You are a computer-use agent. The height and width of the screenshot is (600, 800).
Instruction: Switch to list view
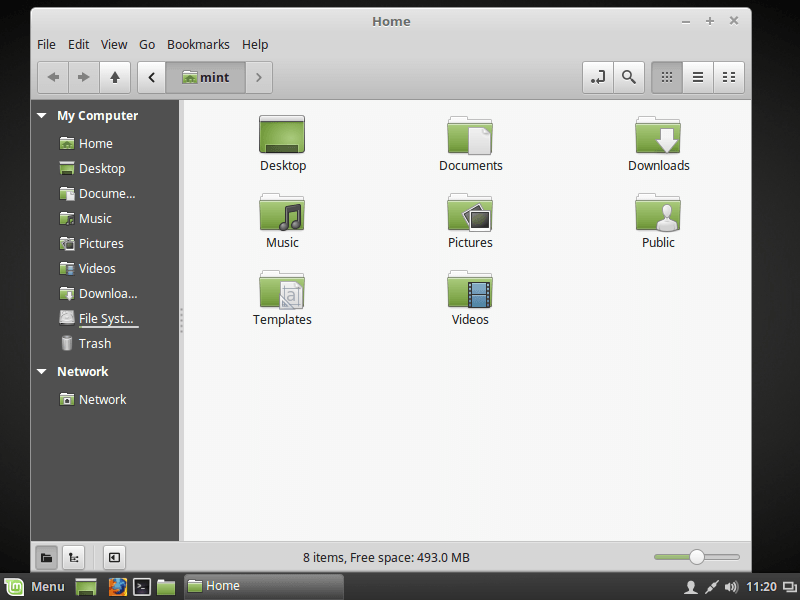[x=698, y=78]
